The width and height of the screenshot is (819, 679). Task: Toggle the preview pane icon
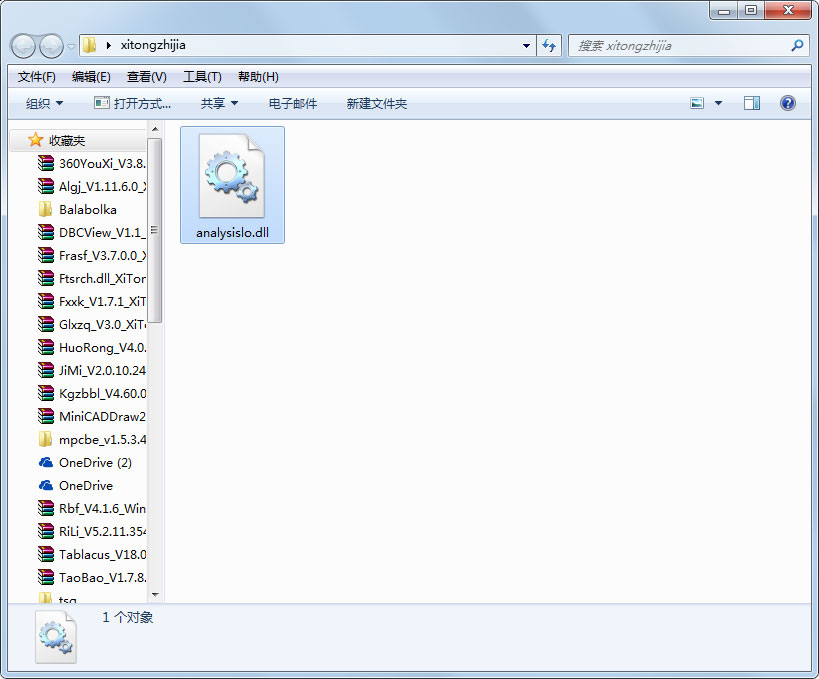[x=752, y=103]
